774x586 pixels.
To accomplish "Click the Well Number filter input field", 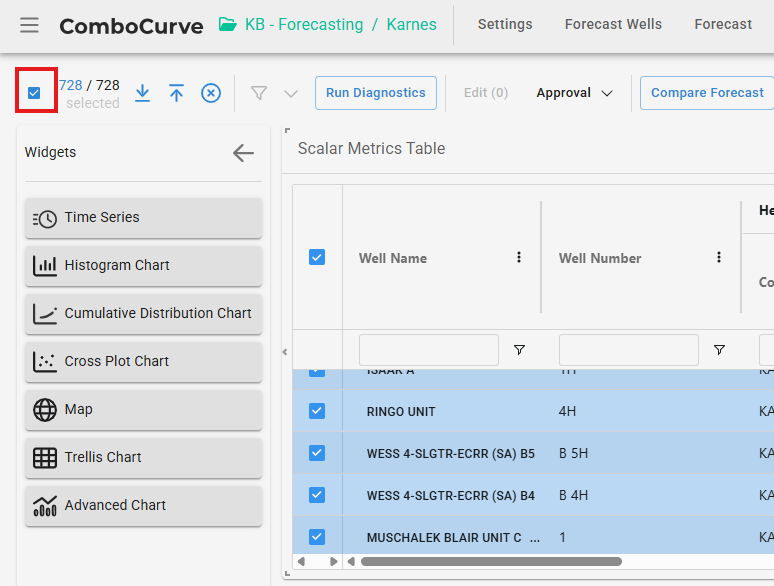I will pos(628,350).
